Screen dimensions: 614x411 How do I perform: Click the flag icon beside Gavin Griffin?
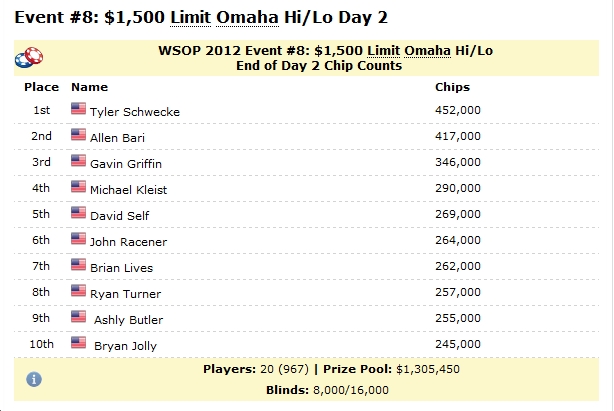click(x=78, y=160)
